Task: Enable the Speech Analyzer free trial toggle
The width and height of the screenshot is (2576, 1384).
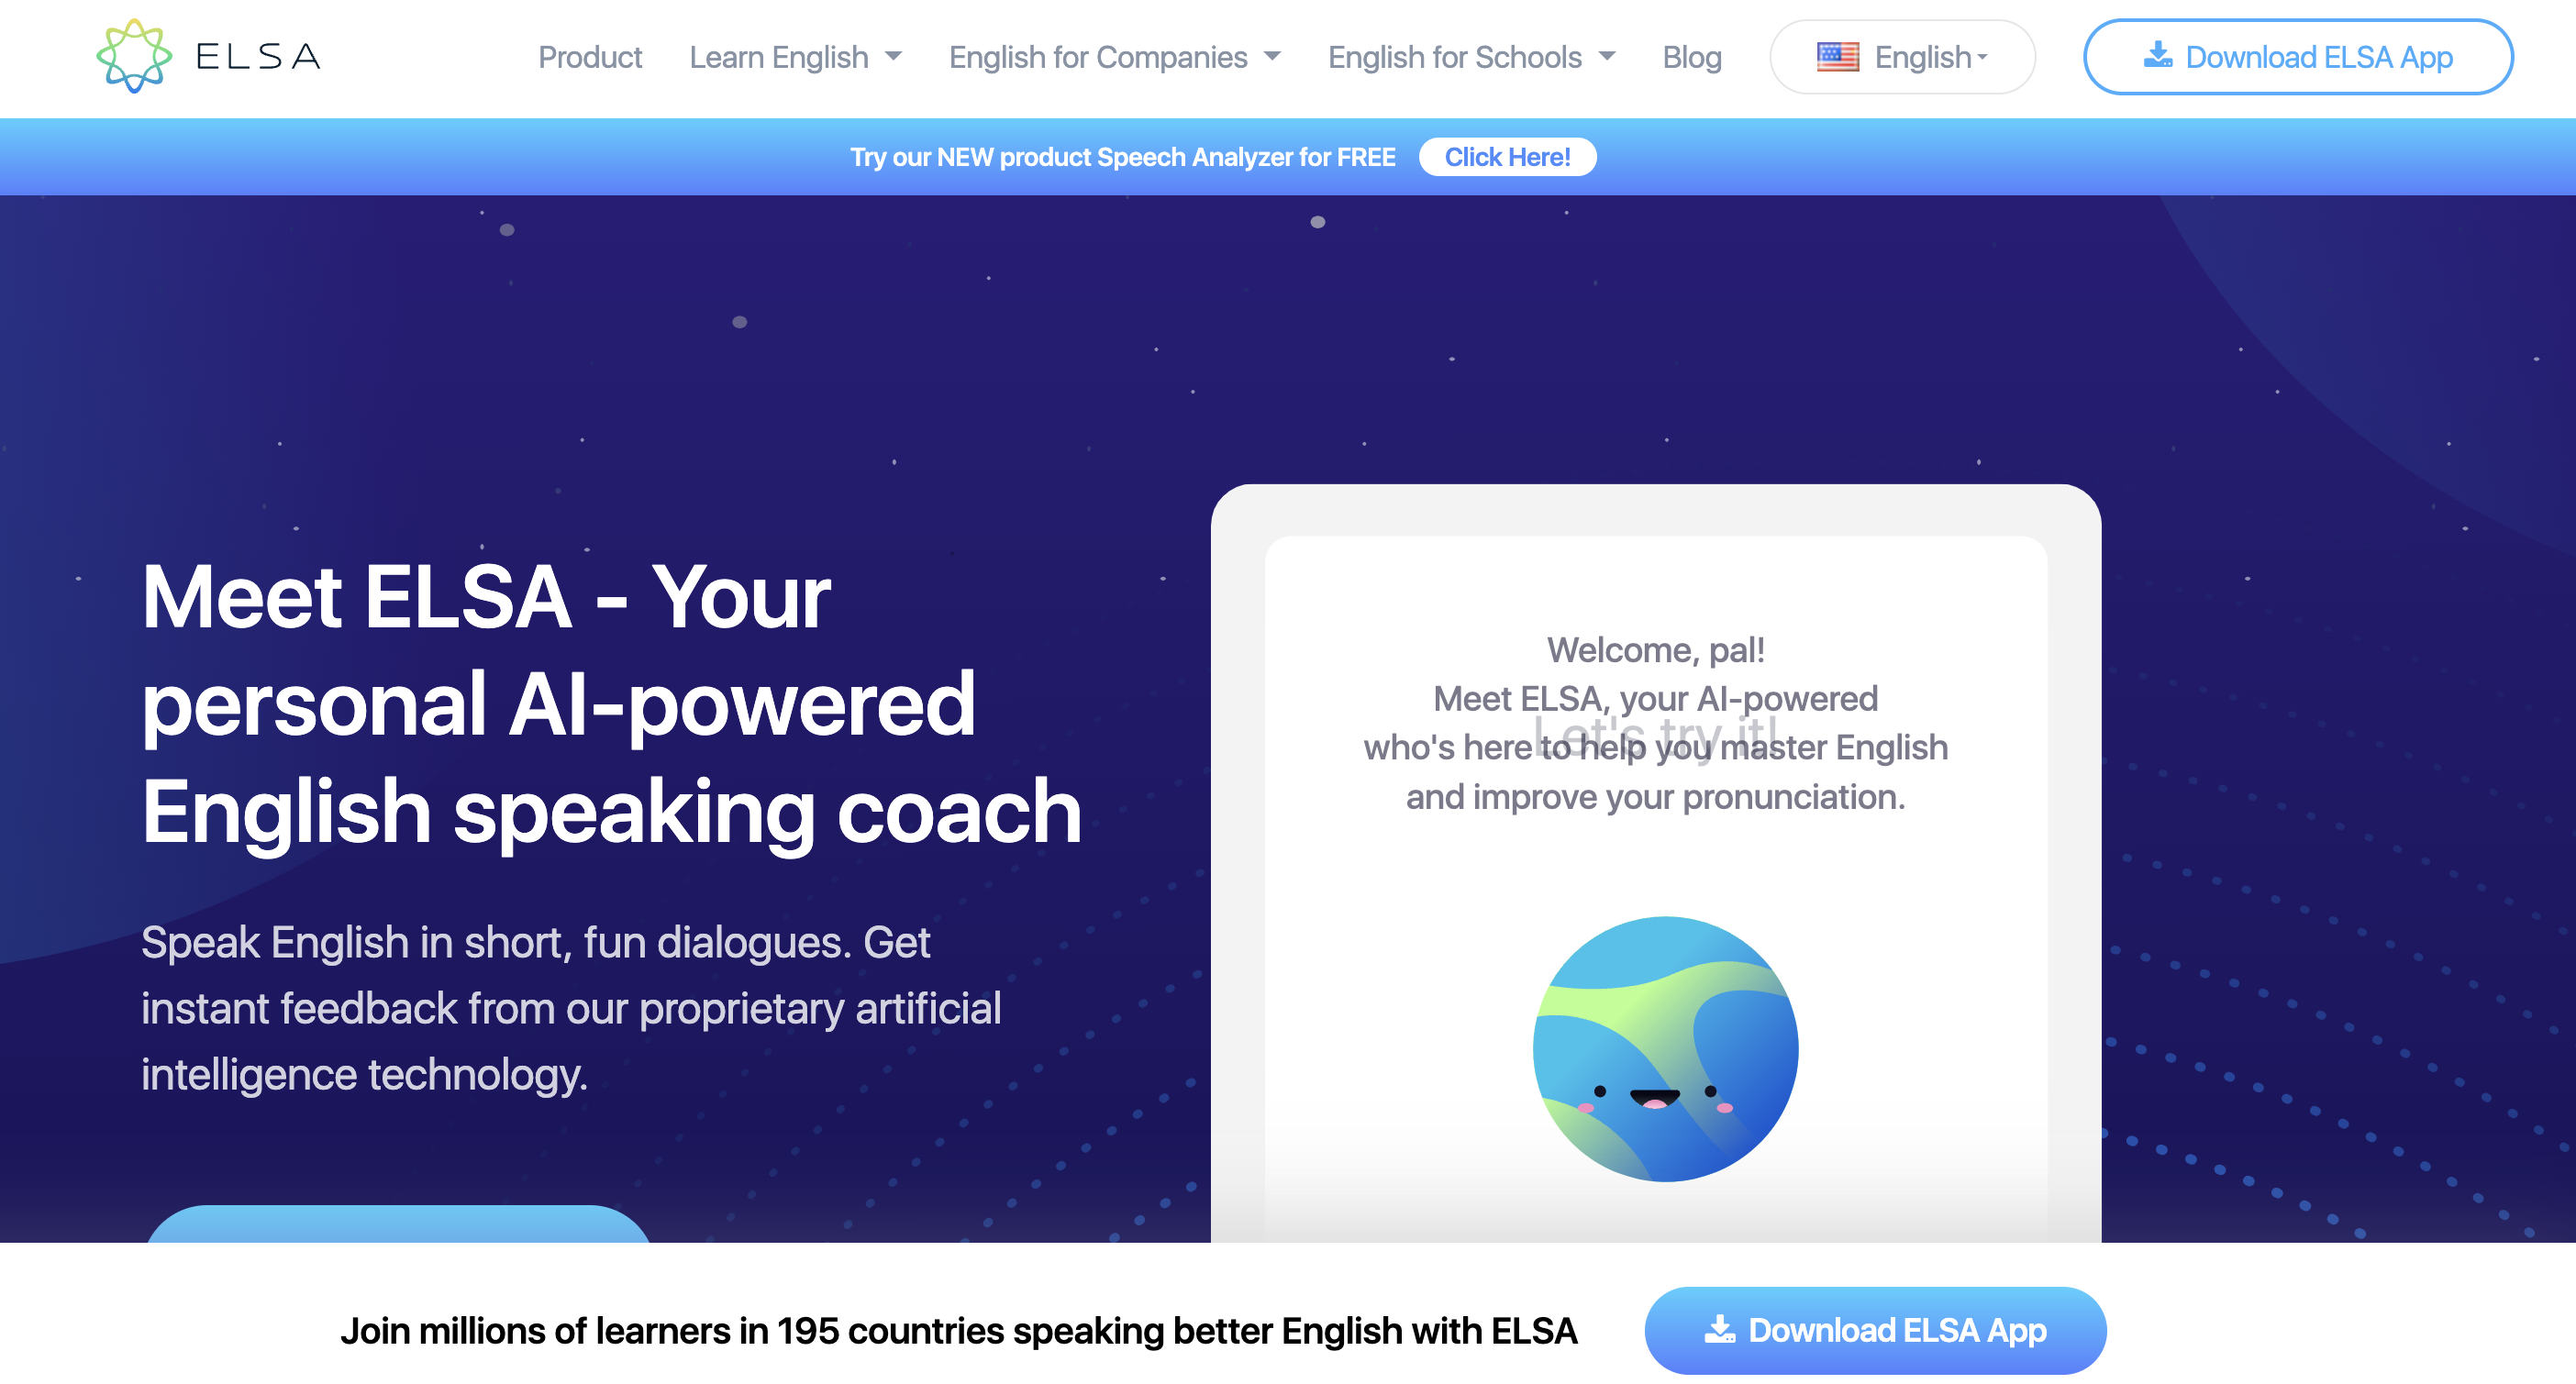Action: click(x=1507, y=157)
